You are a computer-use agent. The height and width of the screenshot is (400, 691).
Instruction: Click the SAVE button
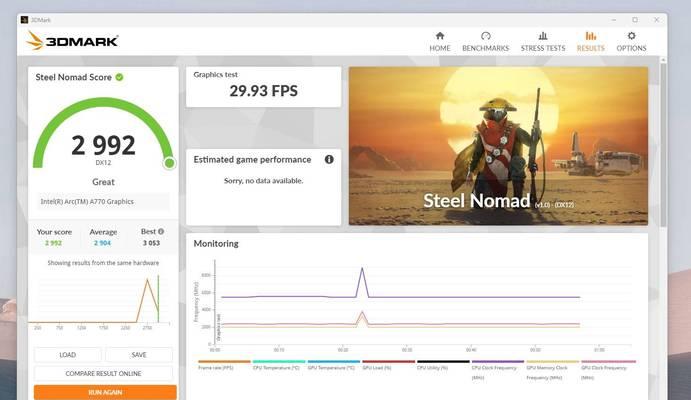tap(139, 355)
